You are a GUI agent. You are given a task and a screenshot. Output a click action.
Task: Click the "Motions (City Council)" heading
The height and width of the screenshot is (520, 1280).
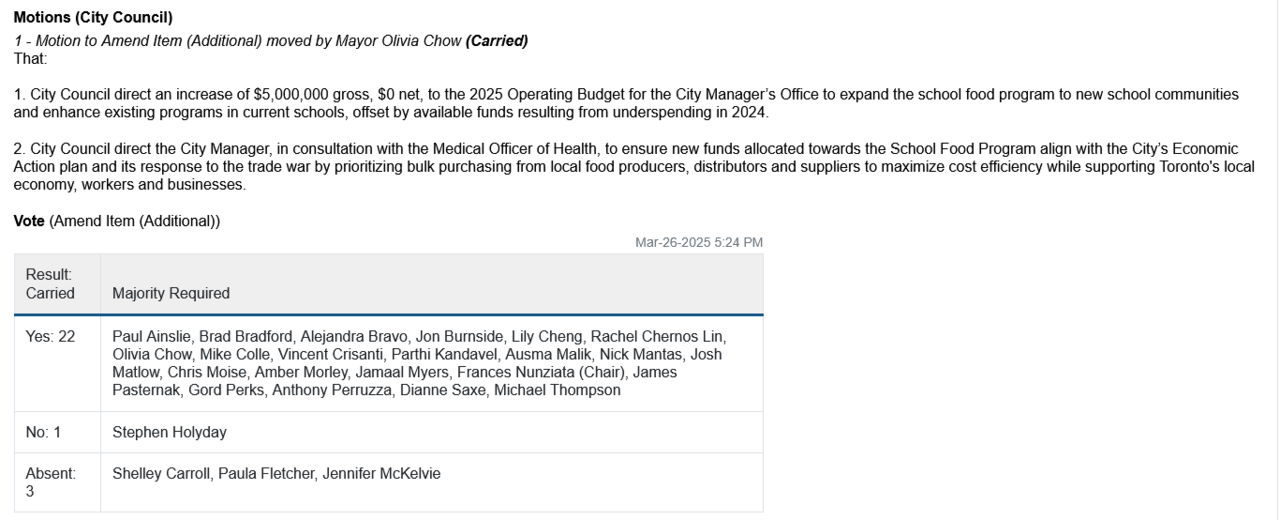(93, 18)
